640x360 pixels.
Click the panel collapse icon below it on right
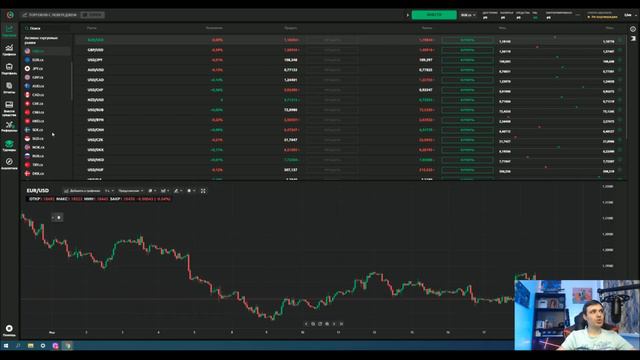[633, 38]
